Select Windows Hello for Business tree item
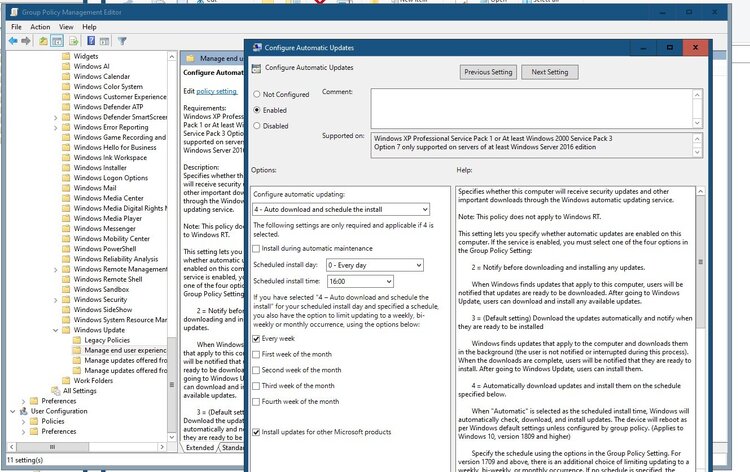The image size is (750, 472). tap(115, 147)
